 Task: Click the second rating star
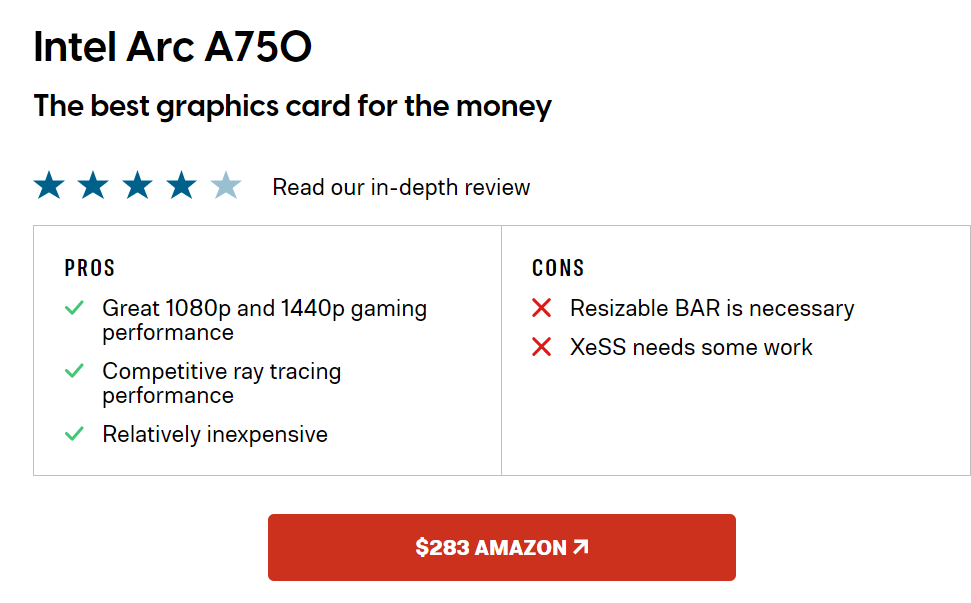coord(93,186)
